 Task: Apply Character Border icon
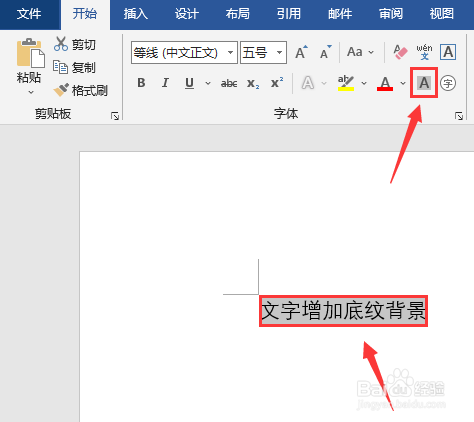(448, 52)
